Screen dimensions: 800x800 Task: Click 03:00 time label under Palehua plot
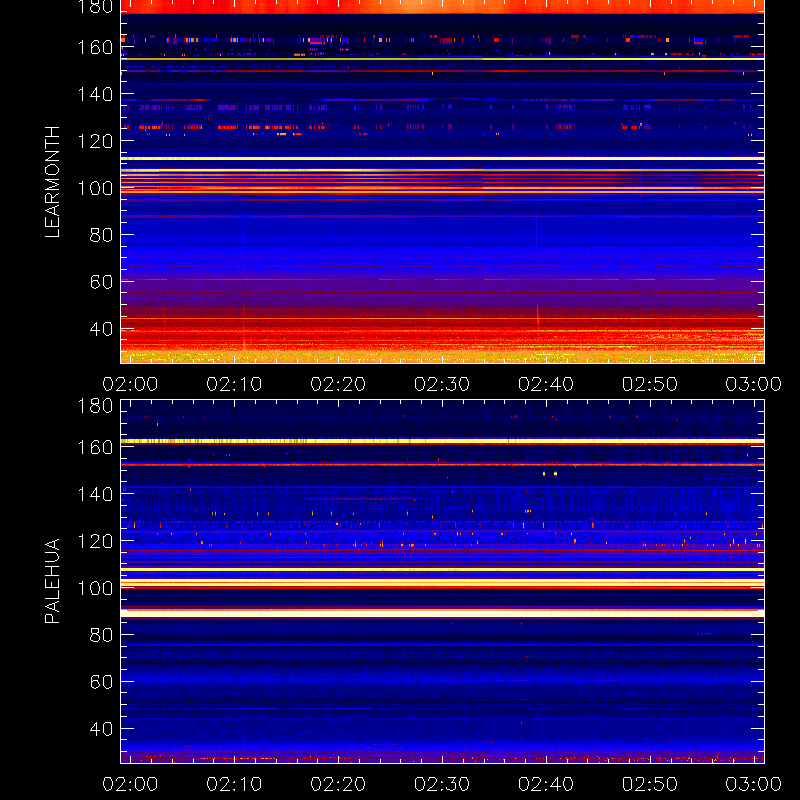click(x=754, y=784)
